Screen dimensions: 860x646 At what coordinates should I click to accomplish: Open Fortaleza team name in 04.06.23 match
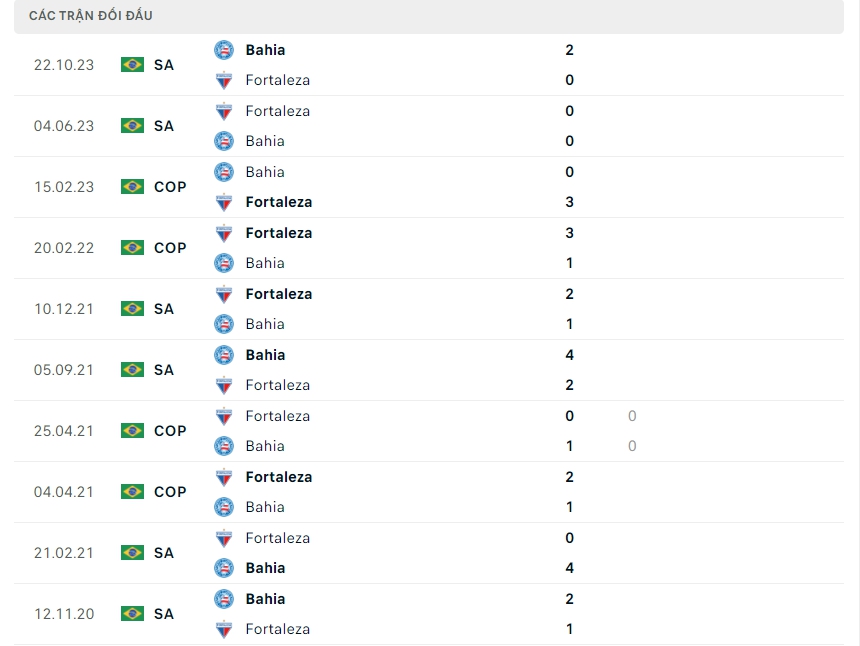tap(277, 111)
